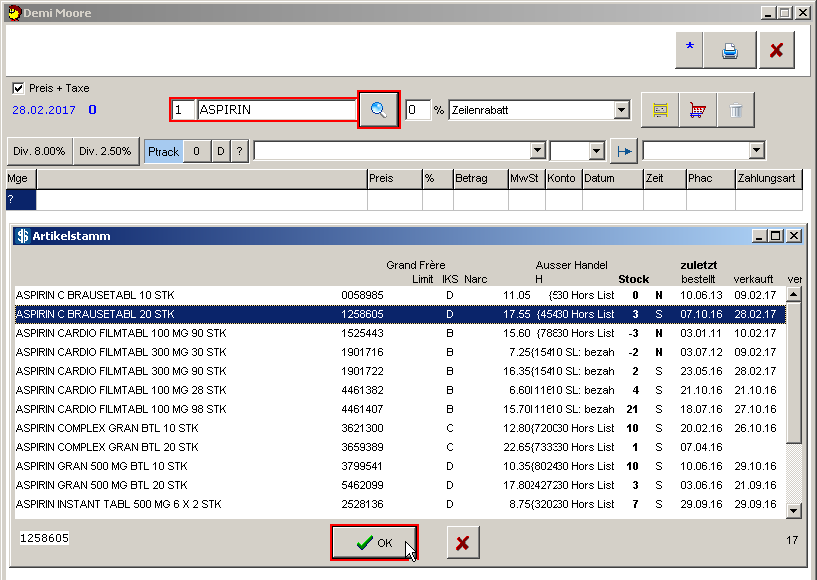Click the Betrag column header
The height and width of the screenshot is (580, 817).
481,179
